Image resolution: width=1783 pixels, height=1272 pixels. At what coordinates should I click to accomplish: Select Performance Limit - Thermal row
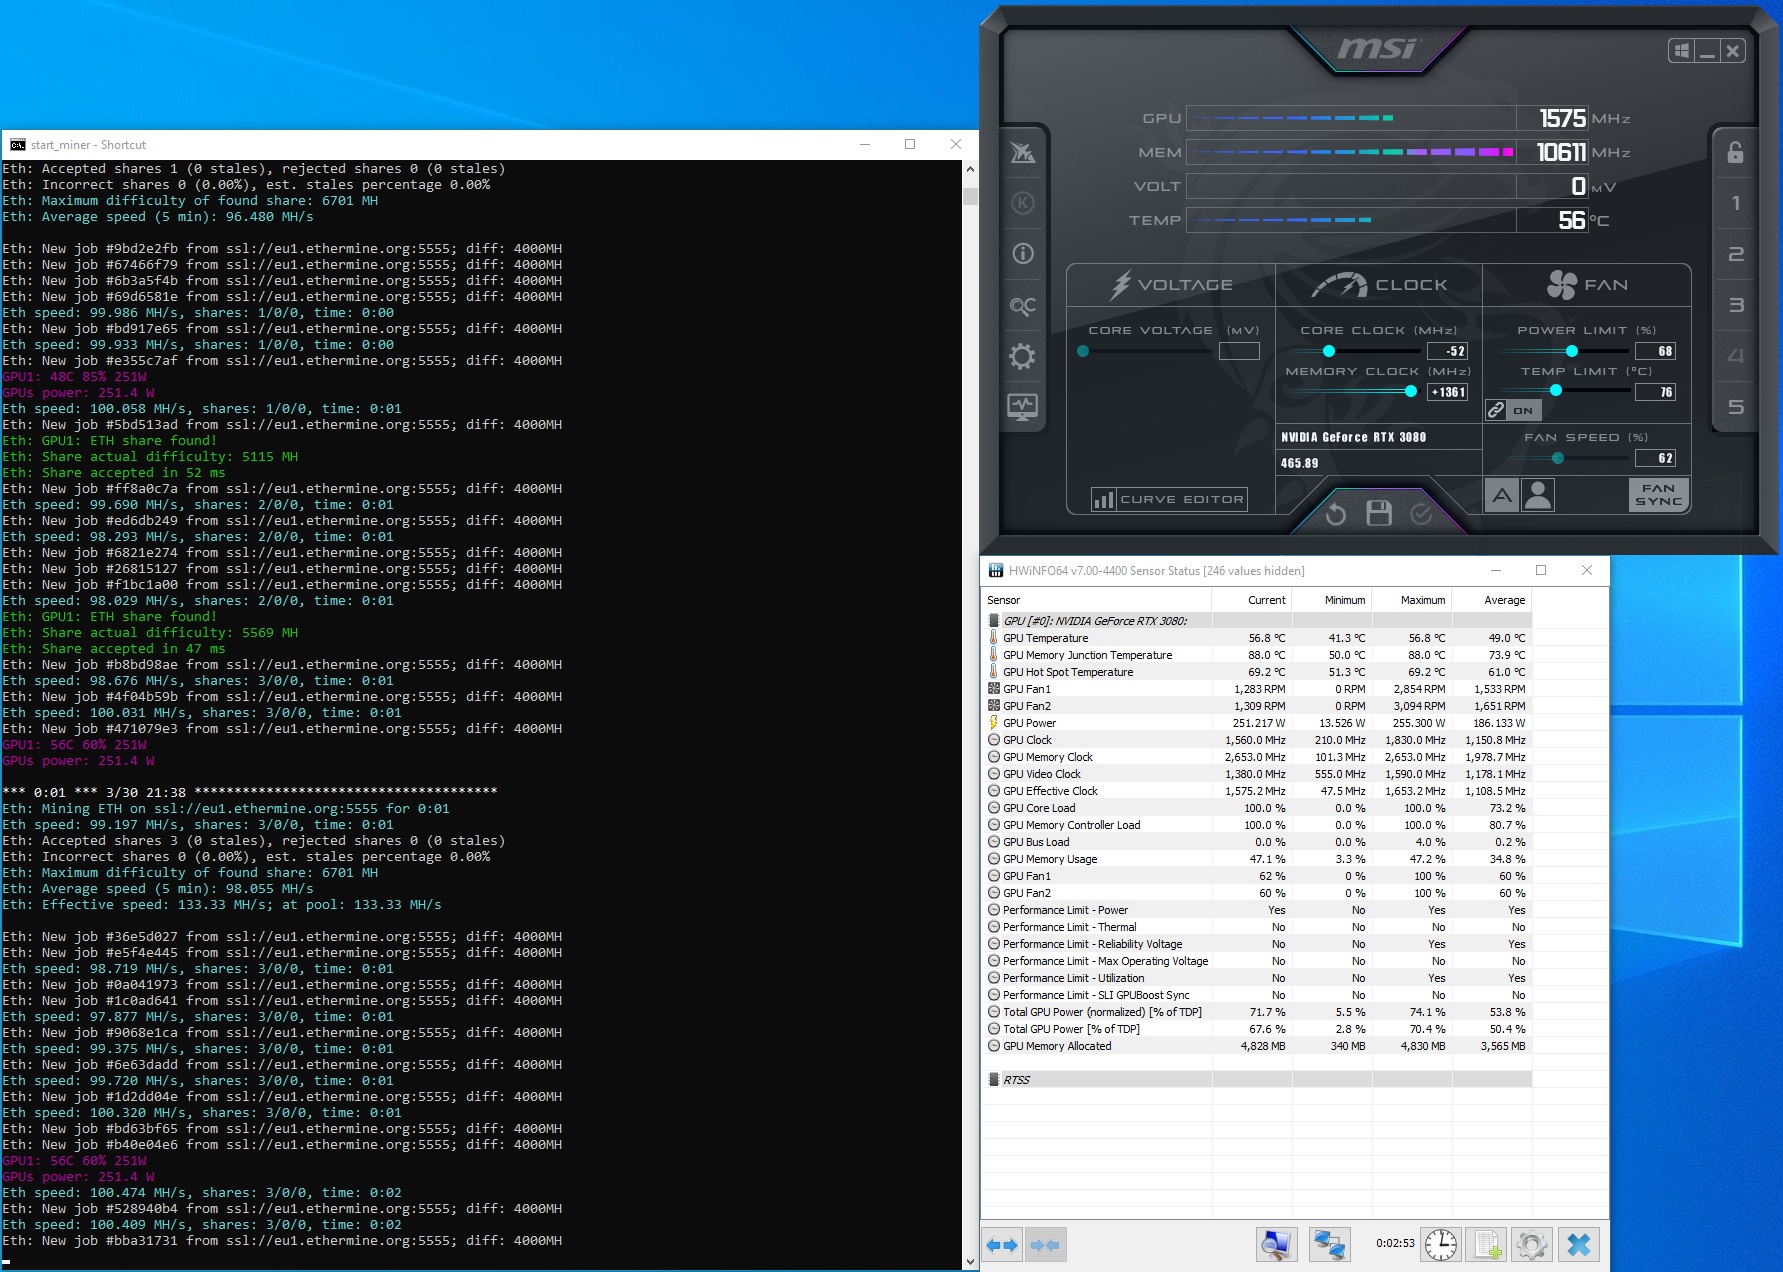point(1257,927)
